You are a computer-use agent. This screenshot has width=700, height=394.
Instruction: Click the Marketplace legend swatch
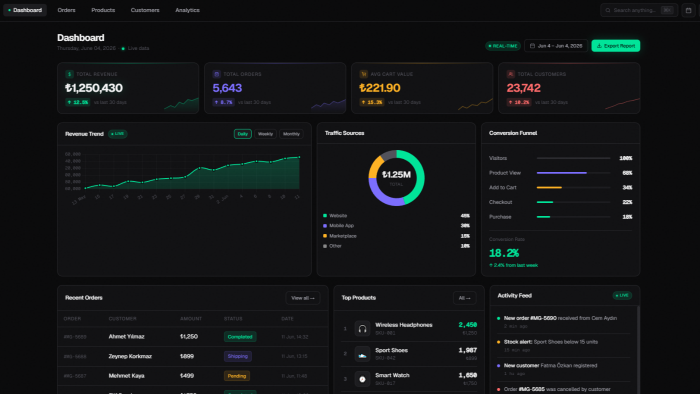[x=325, y=236]
